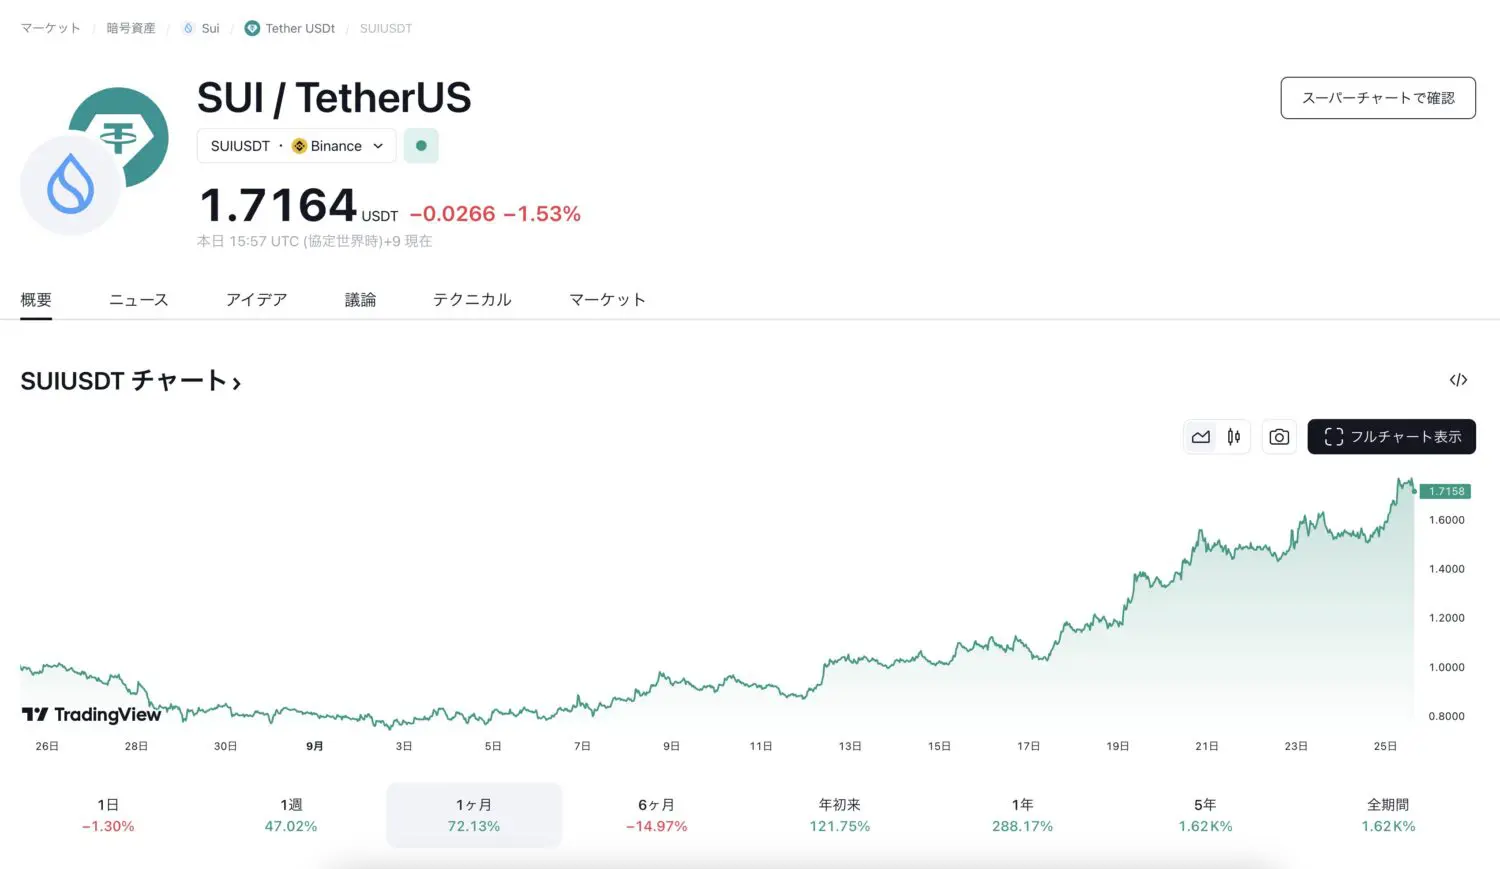Click the 1.7158 current price label
Viewport: 1500px width, 869px height.
coord(1446,491)
